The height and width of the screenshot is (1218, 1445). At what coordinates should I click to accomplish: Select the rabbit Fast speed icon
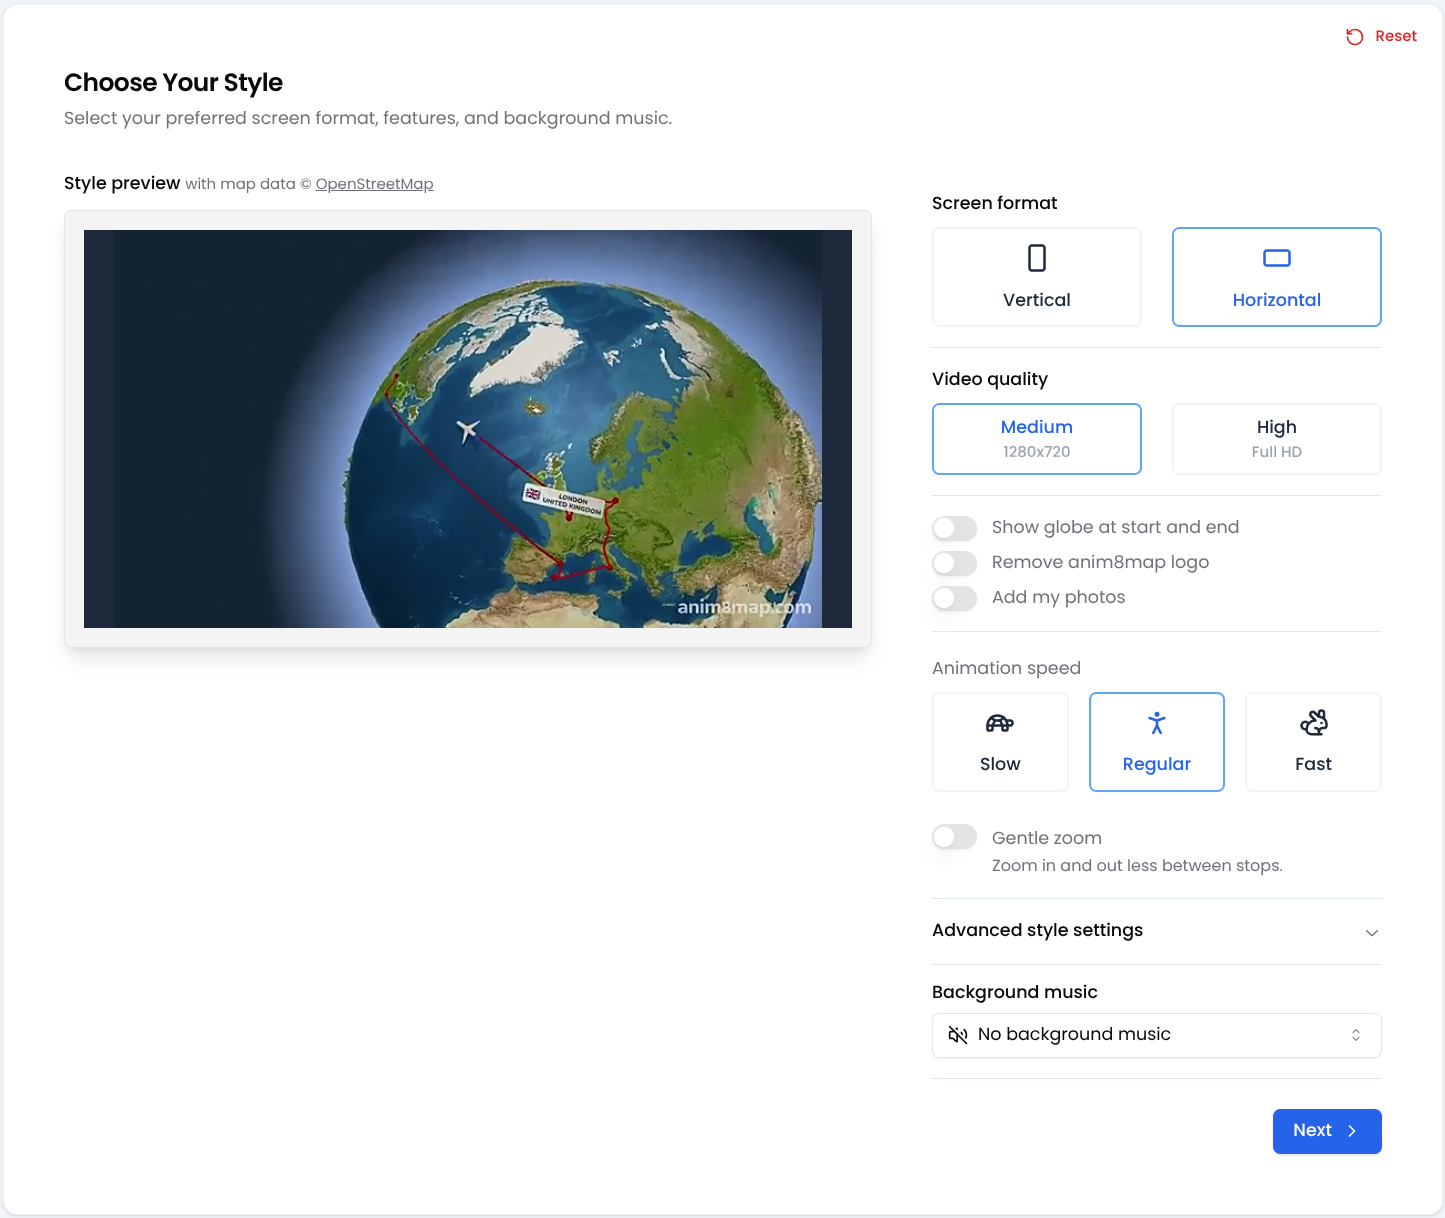click(x=1313, y=723)
